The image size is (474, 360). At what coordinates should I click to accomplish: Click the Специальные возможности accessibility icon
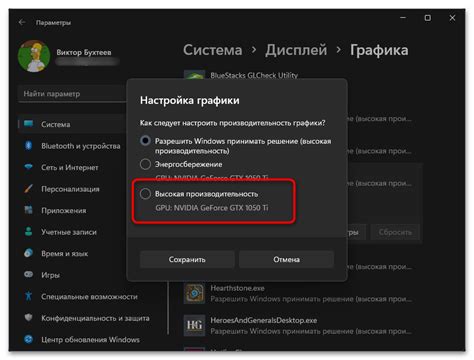point(29,296)
